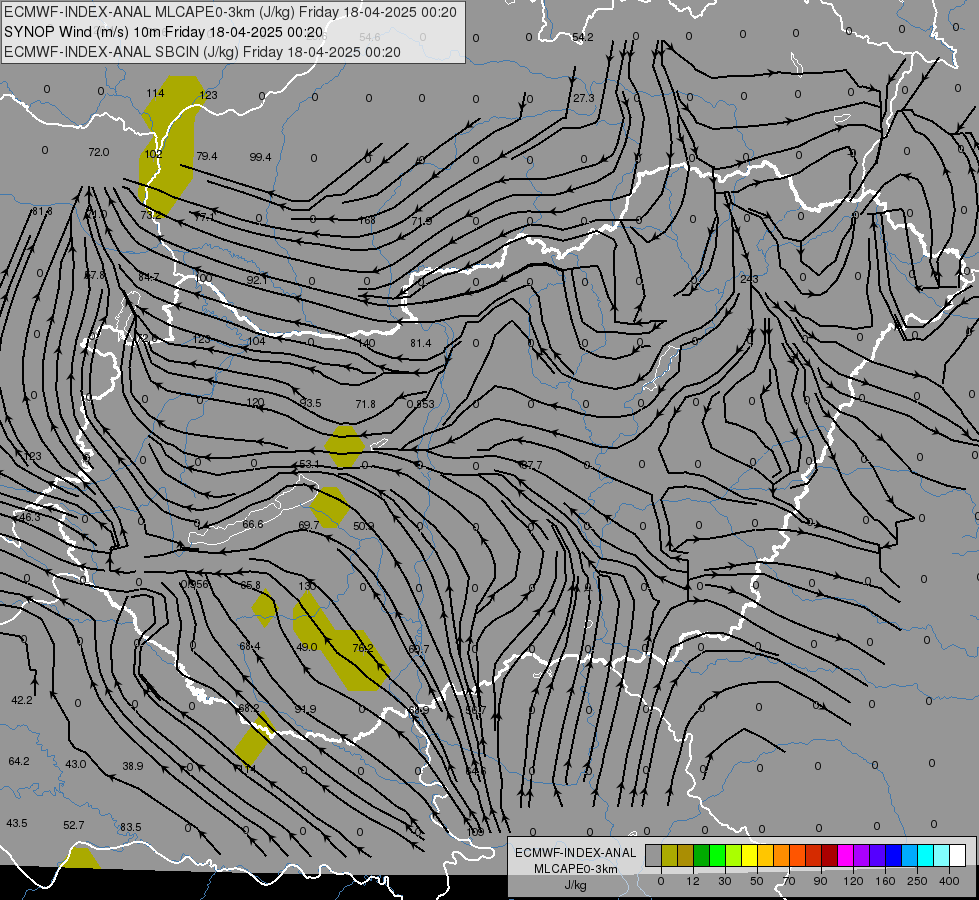Click the legend tick label 70
The image size is (979, 900).
point(789,881)
